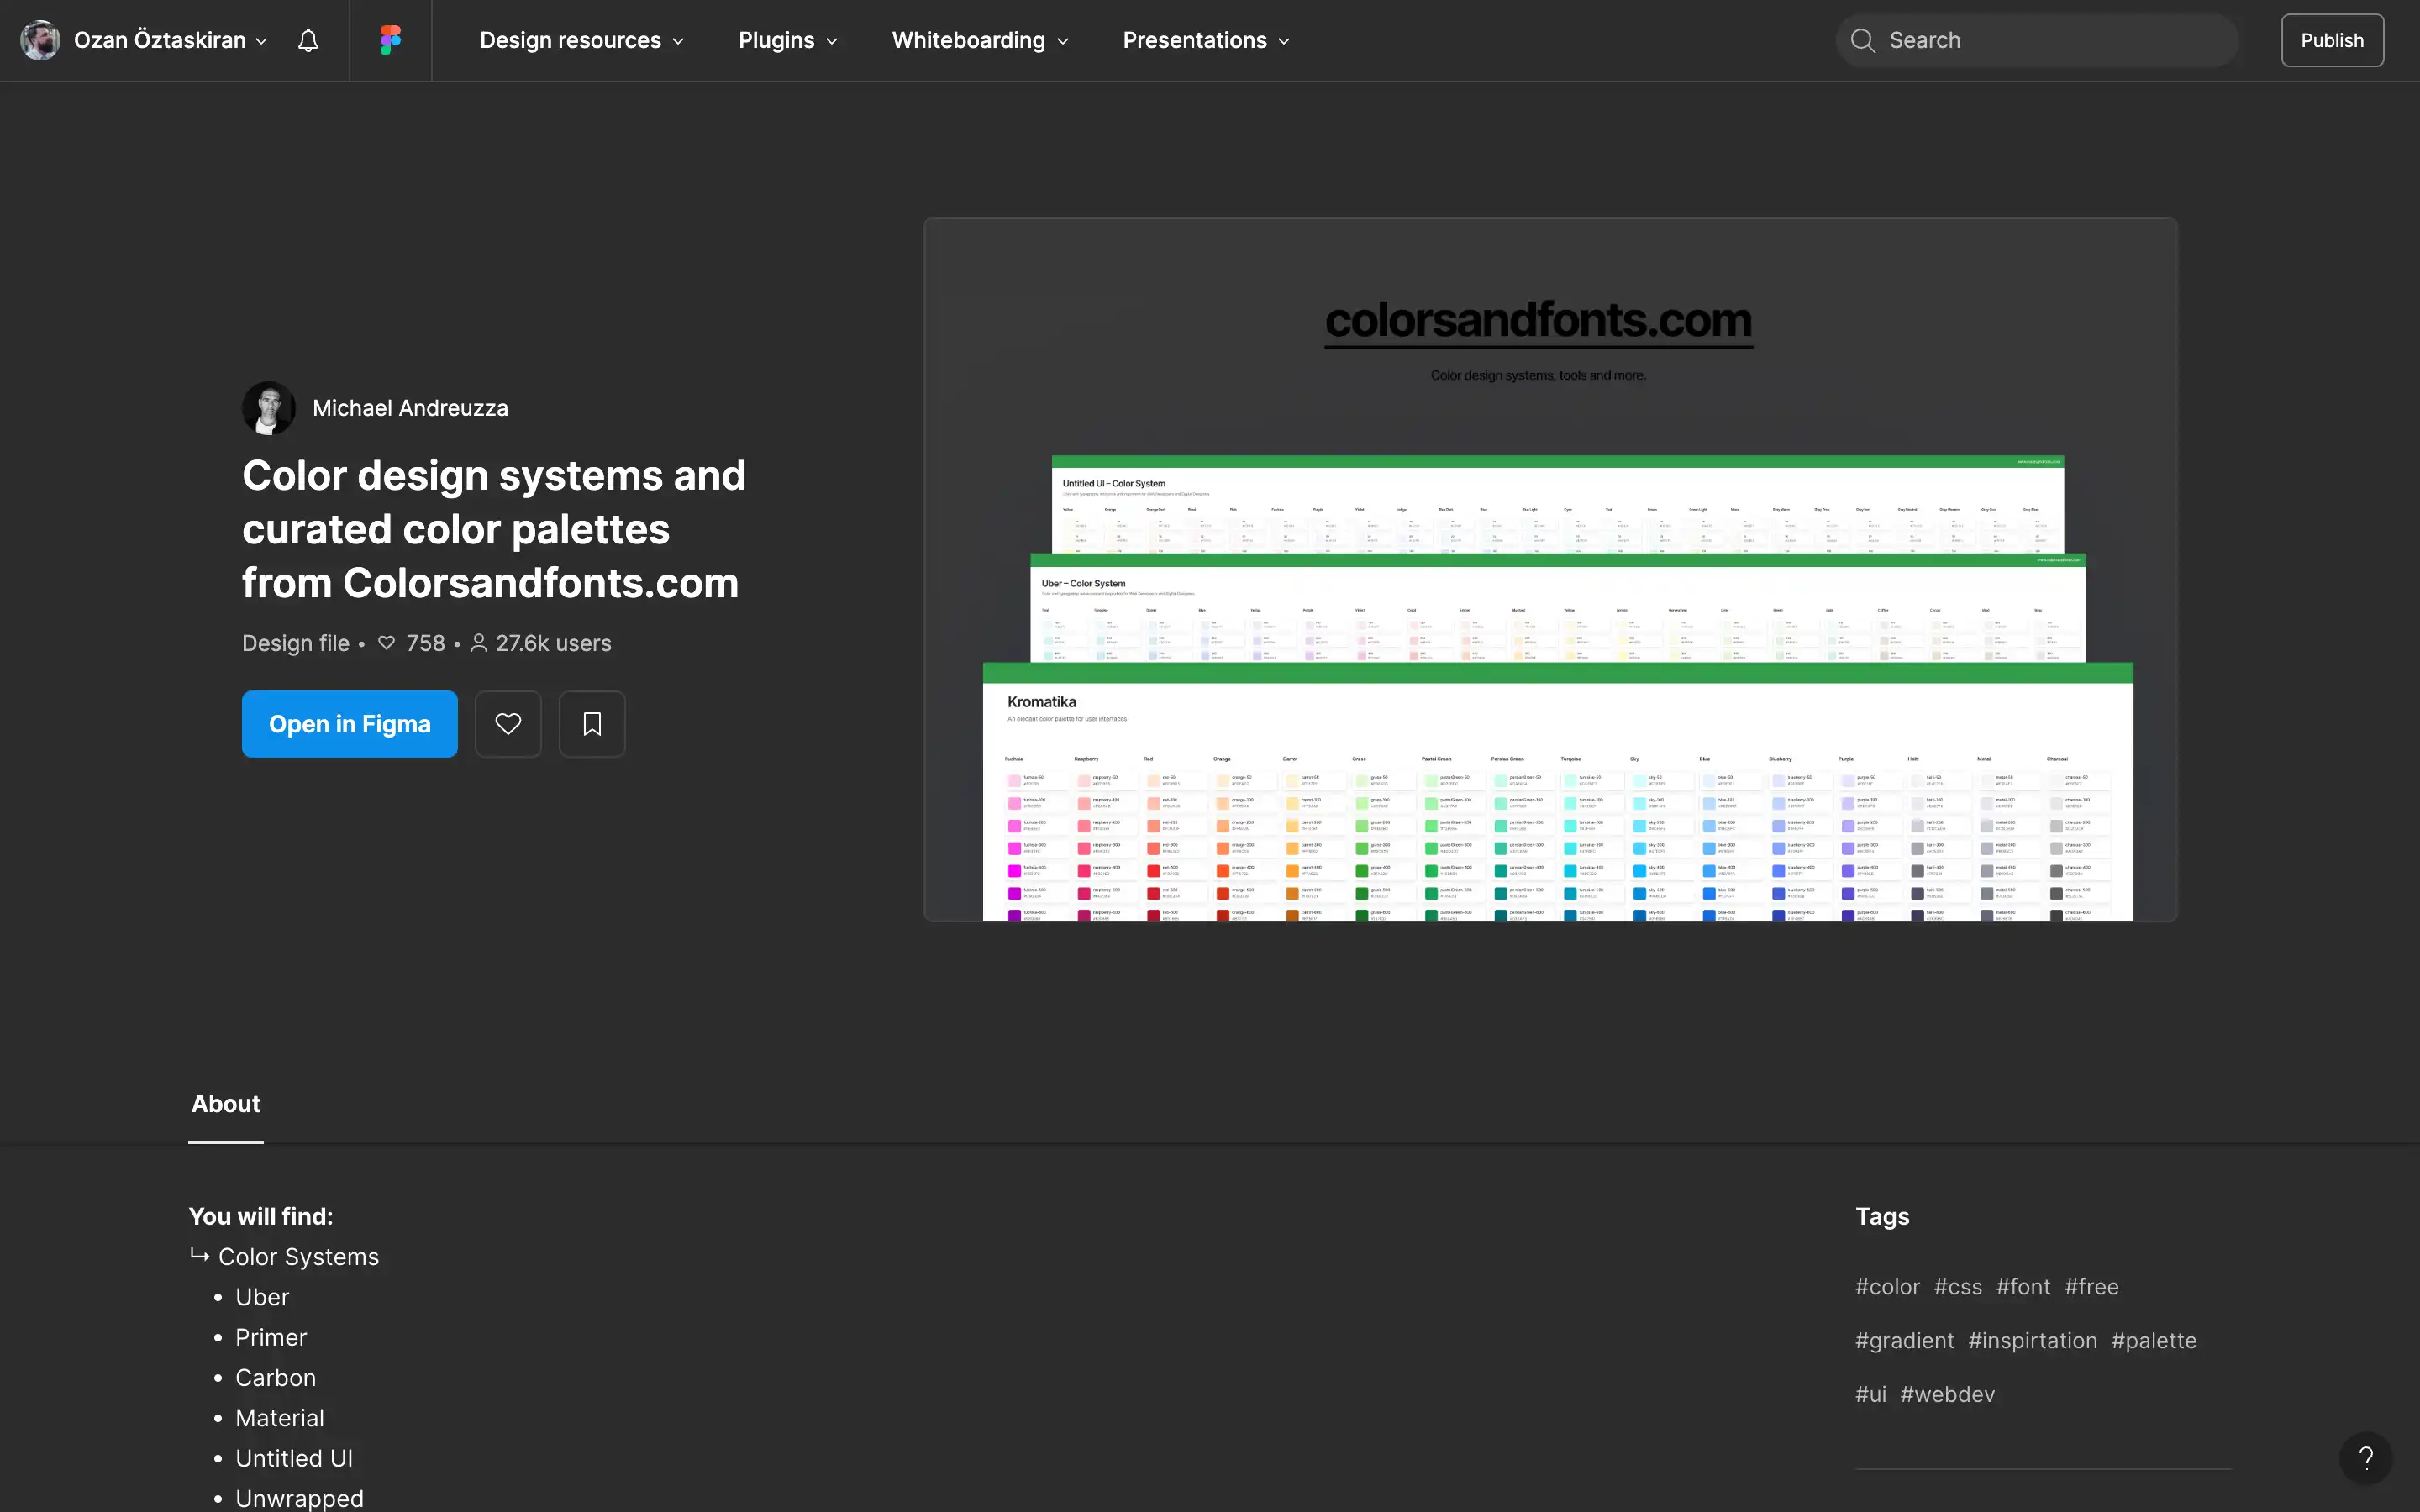Click the 758 likes count
Screen dimensions: 2420x1512
tap(412, 643)
